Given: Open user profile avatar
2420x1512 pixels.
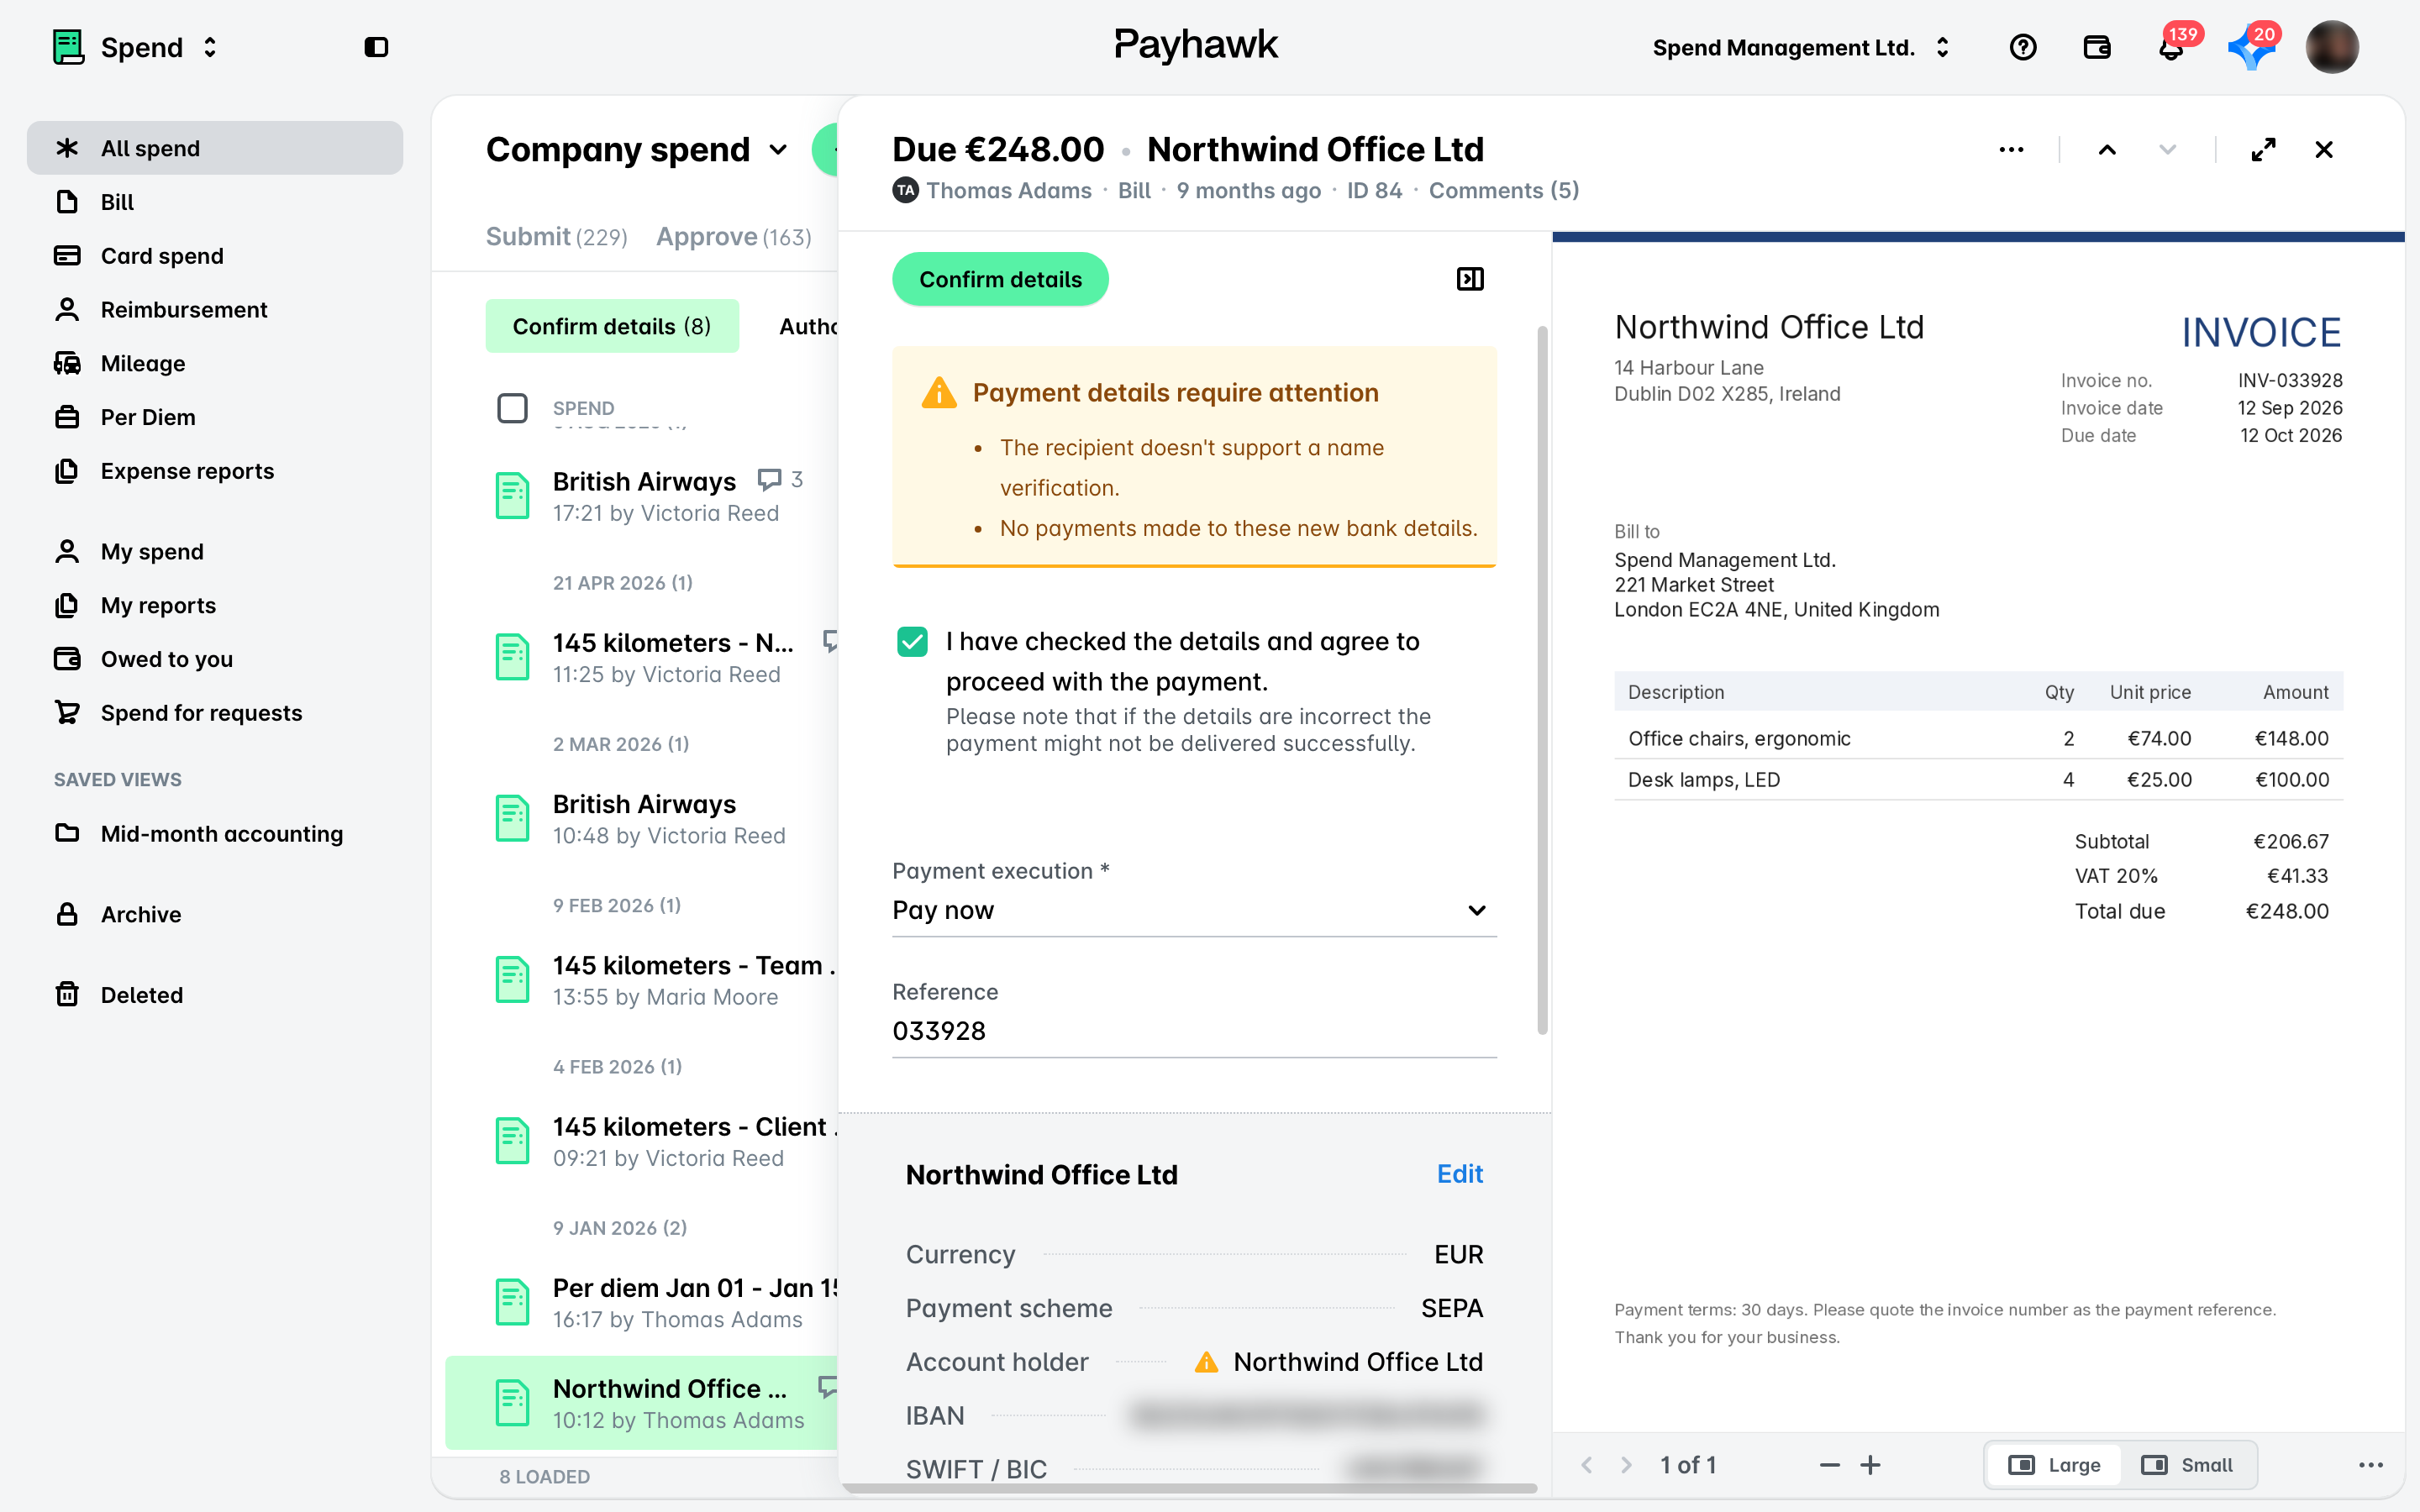Looking at the screenshot, I should 2331,47.
